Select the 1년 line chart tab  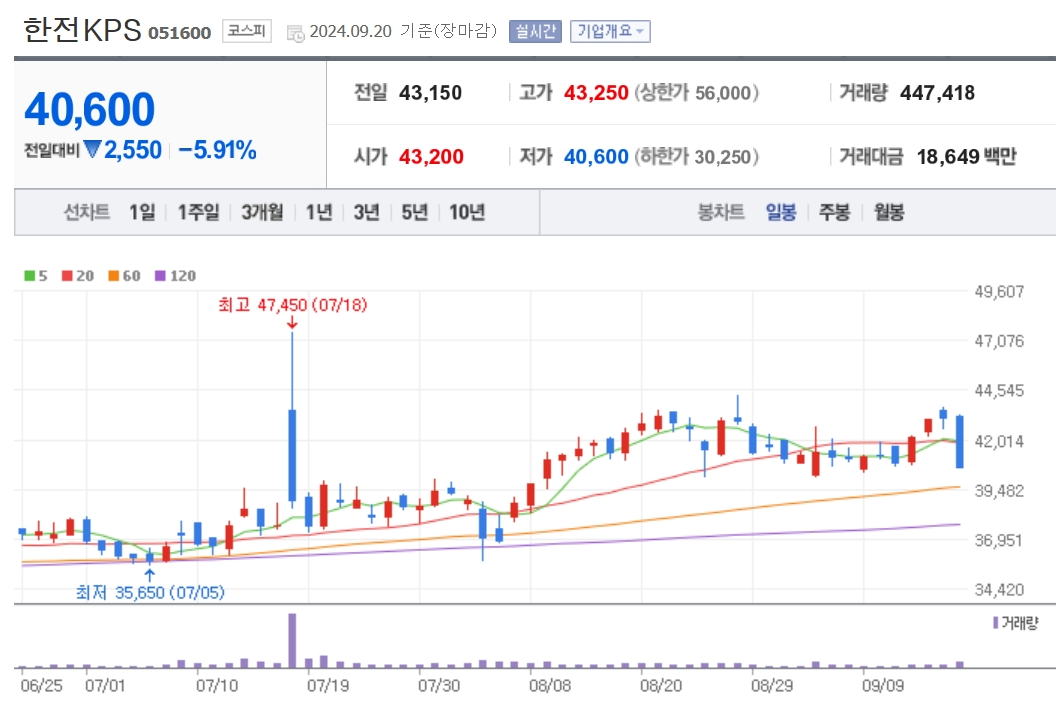(319, 212)
